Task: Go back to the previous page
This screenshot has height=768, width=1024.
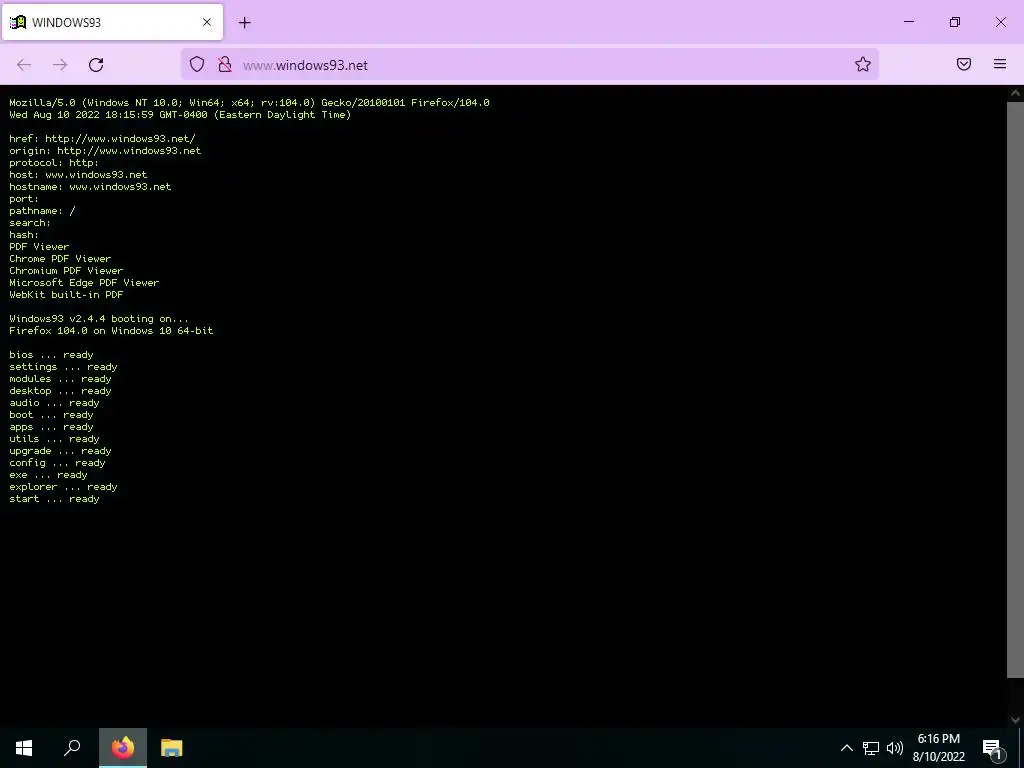Action: [x=24, y=65]
